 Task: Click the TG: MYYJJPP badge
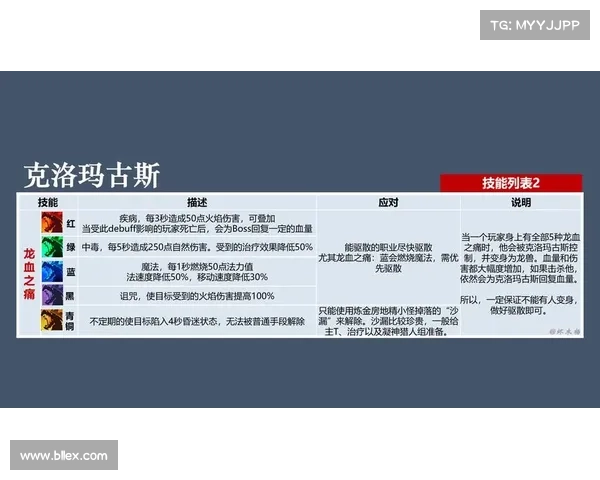coord(534,24)
